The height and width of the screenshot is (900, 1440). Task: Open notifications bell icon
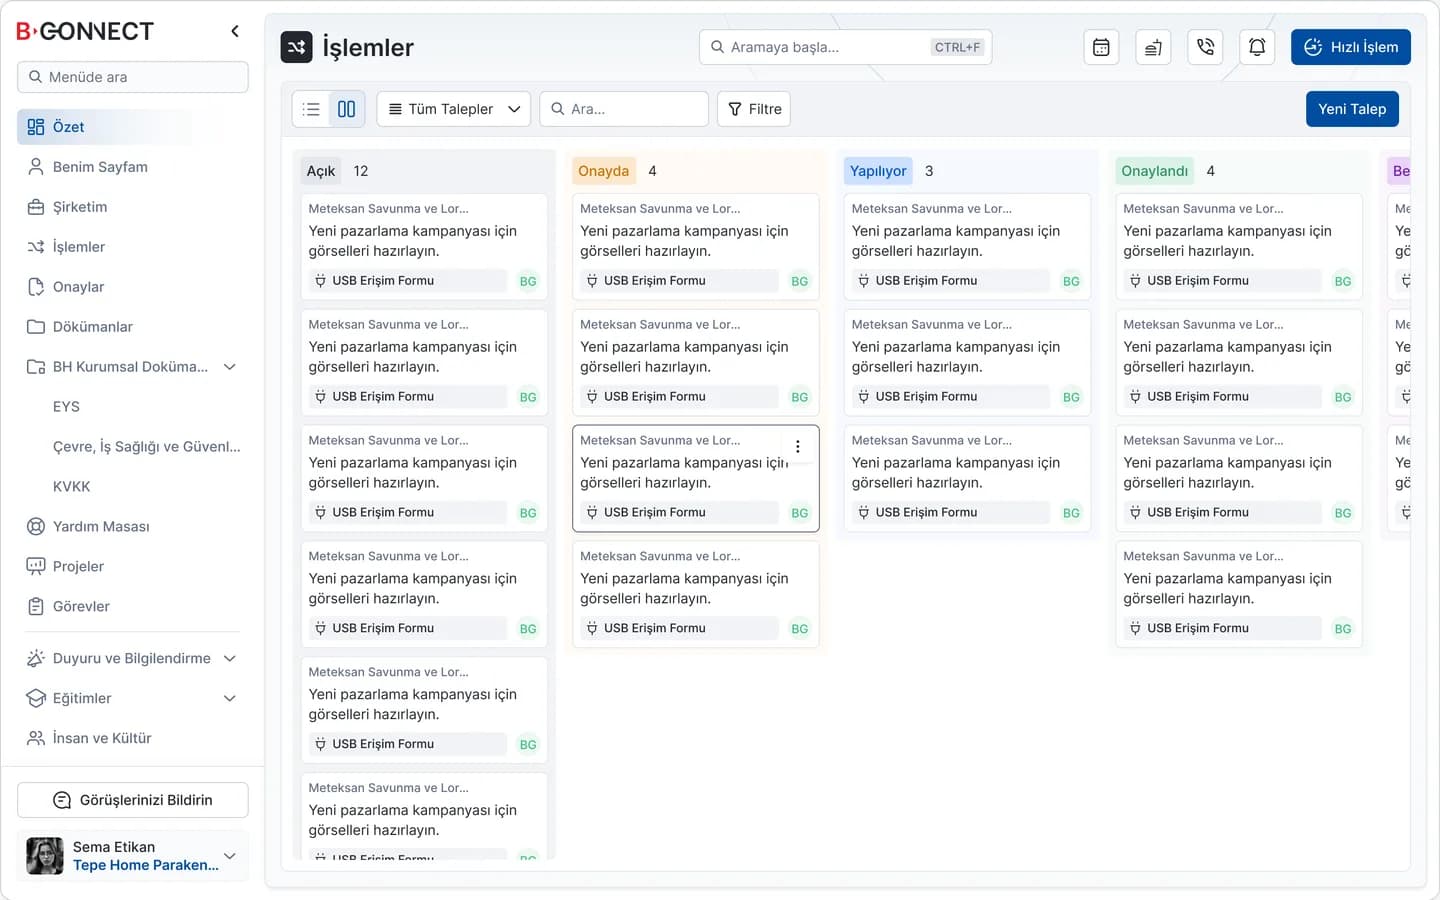[x=1257, y=47]
